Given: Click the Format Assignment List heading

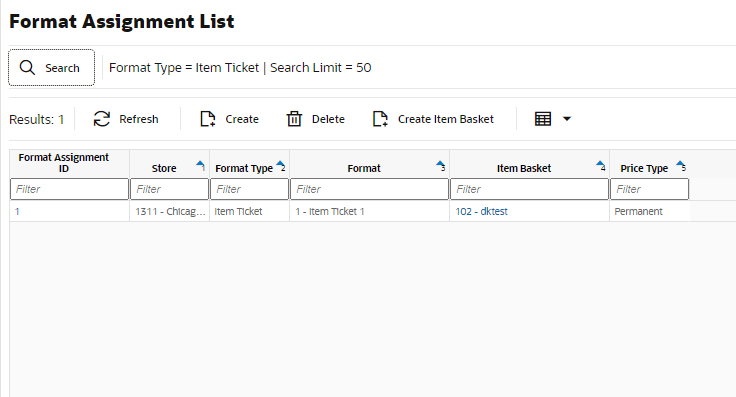Looking at the screenshot, I should 122,22.
